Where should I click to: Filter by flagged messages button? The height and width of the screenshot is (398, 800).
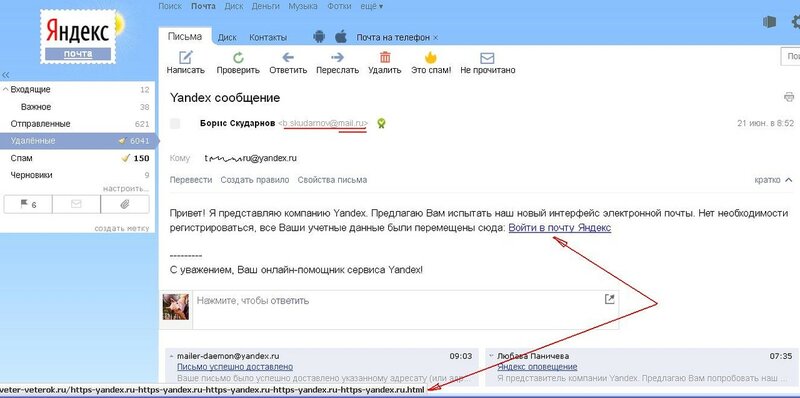click(x=28, y=204)
